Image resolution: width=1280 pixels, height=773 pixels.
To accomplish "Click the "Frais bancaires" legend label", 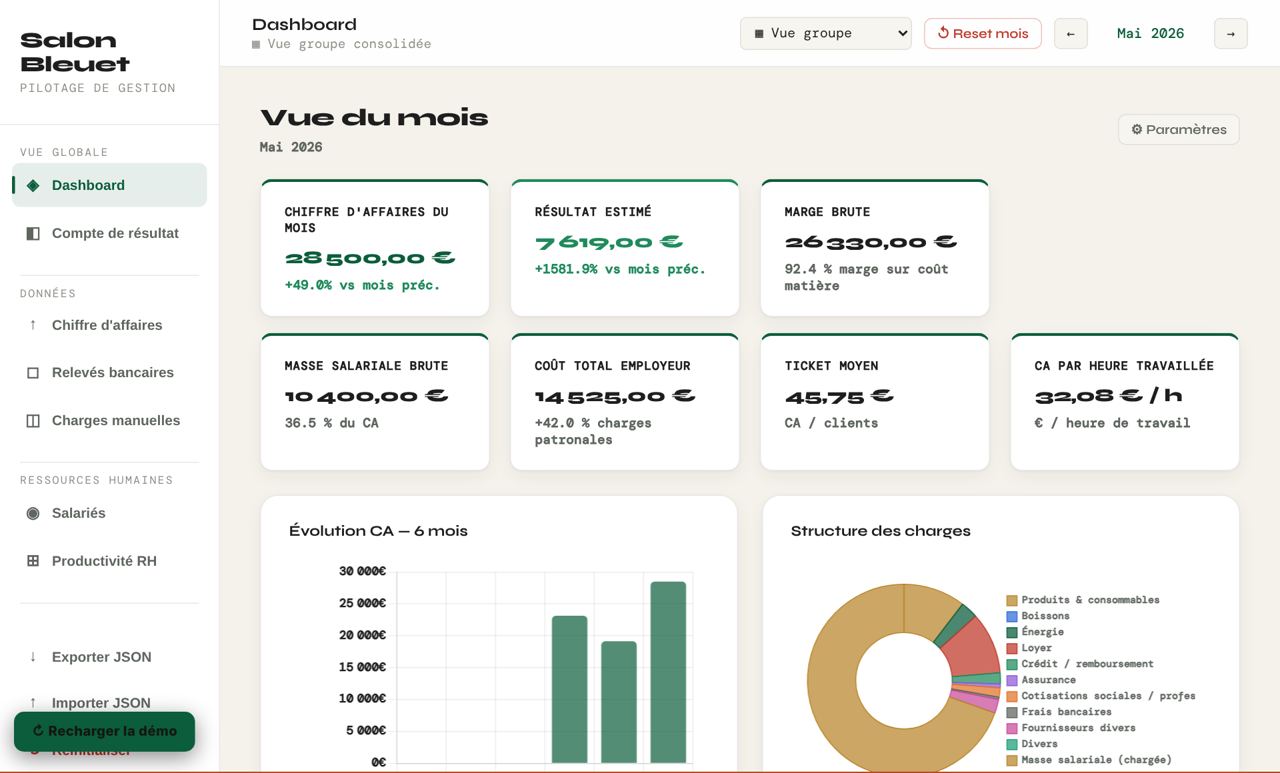I will 1066,712.
